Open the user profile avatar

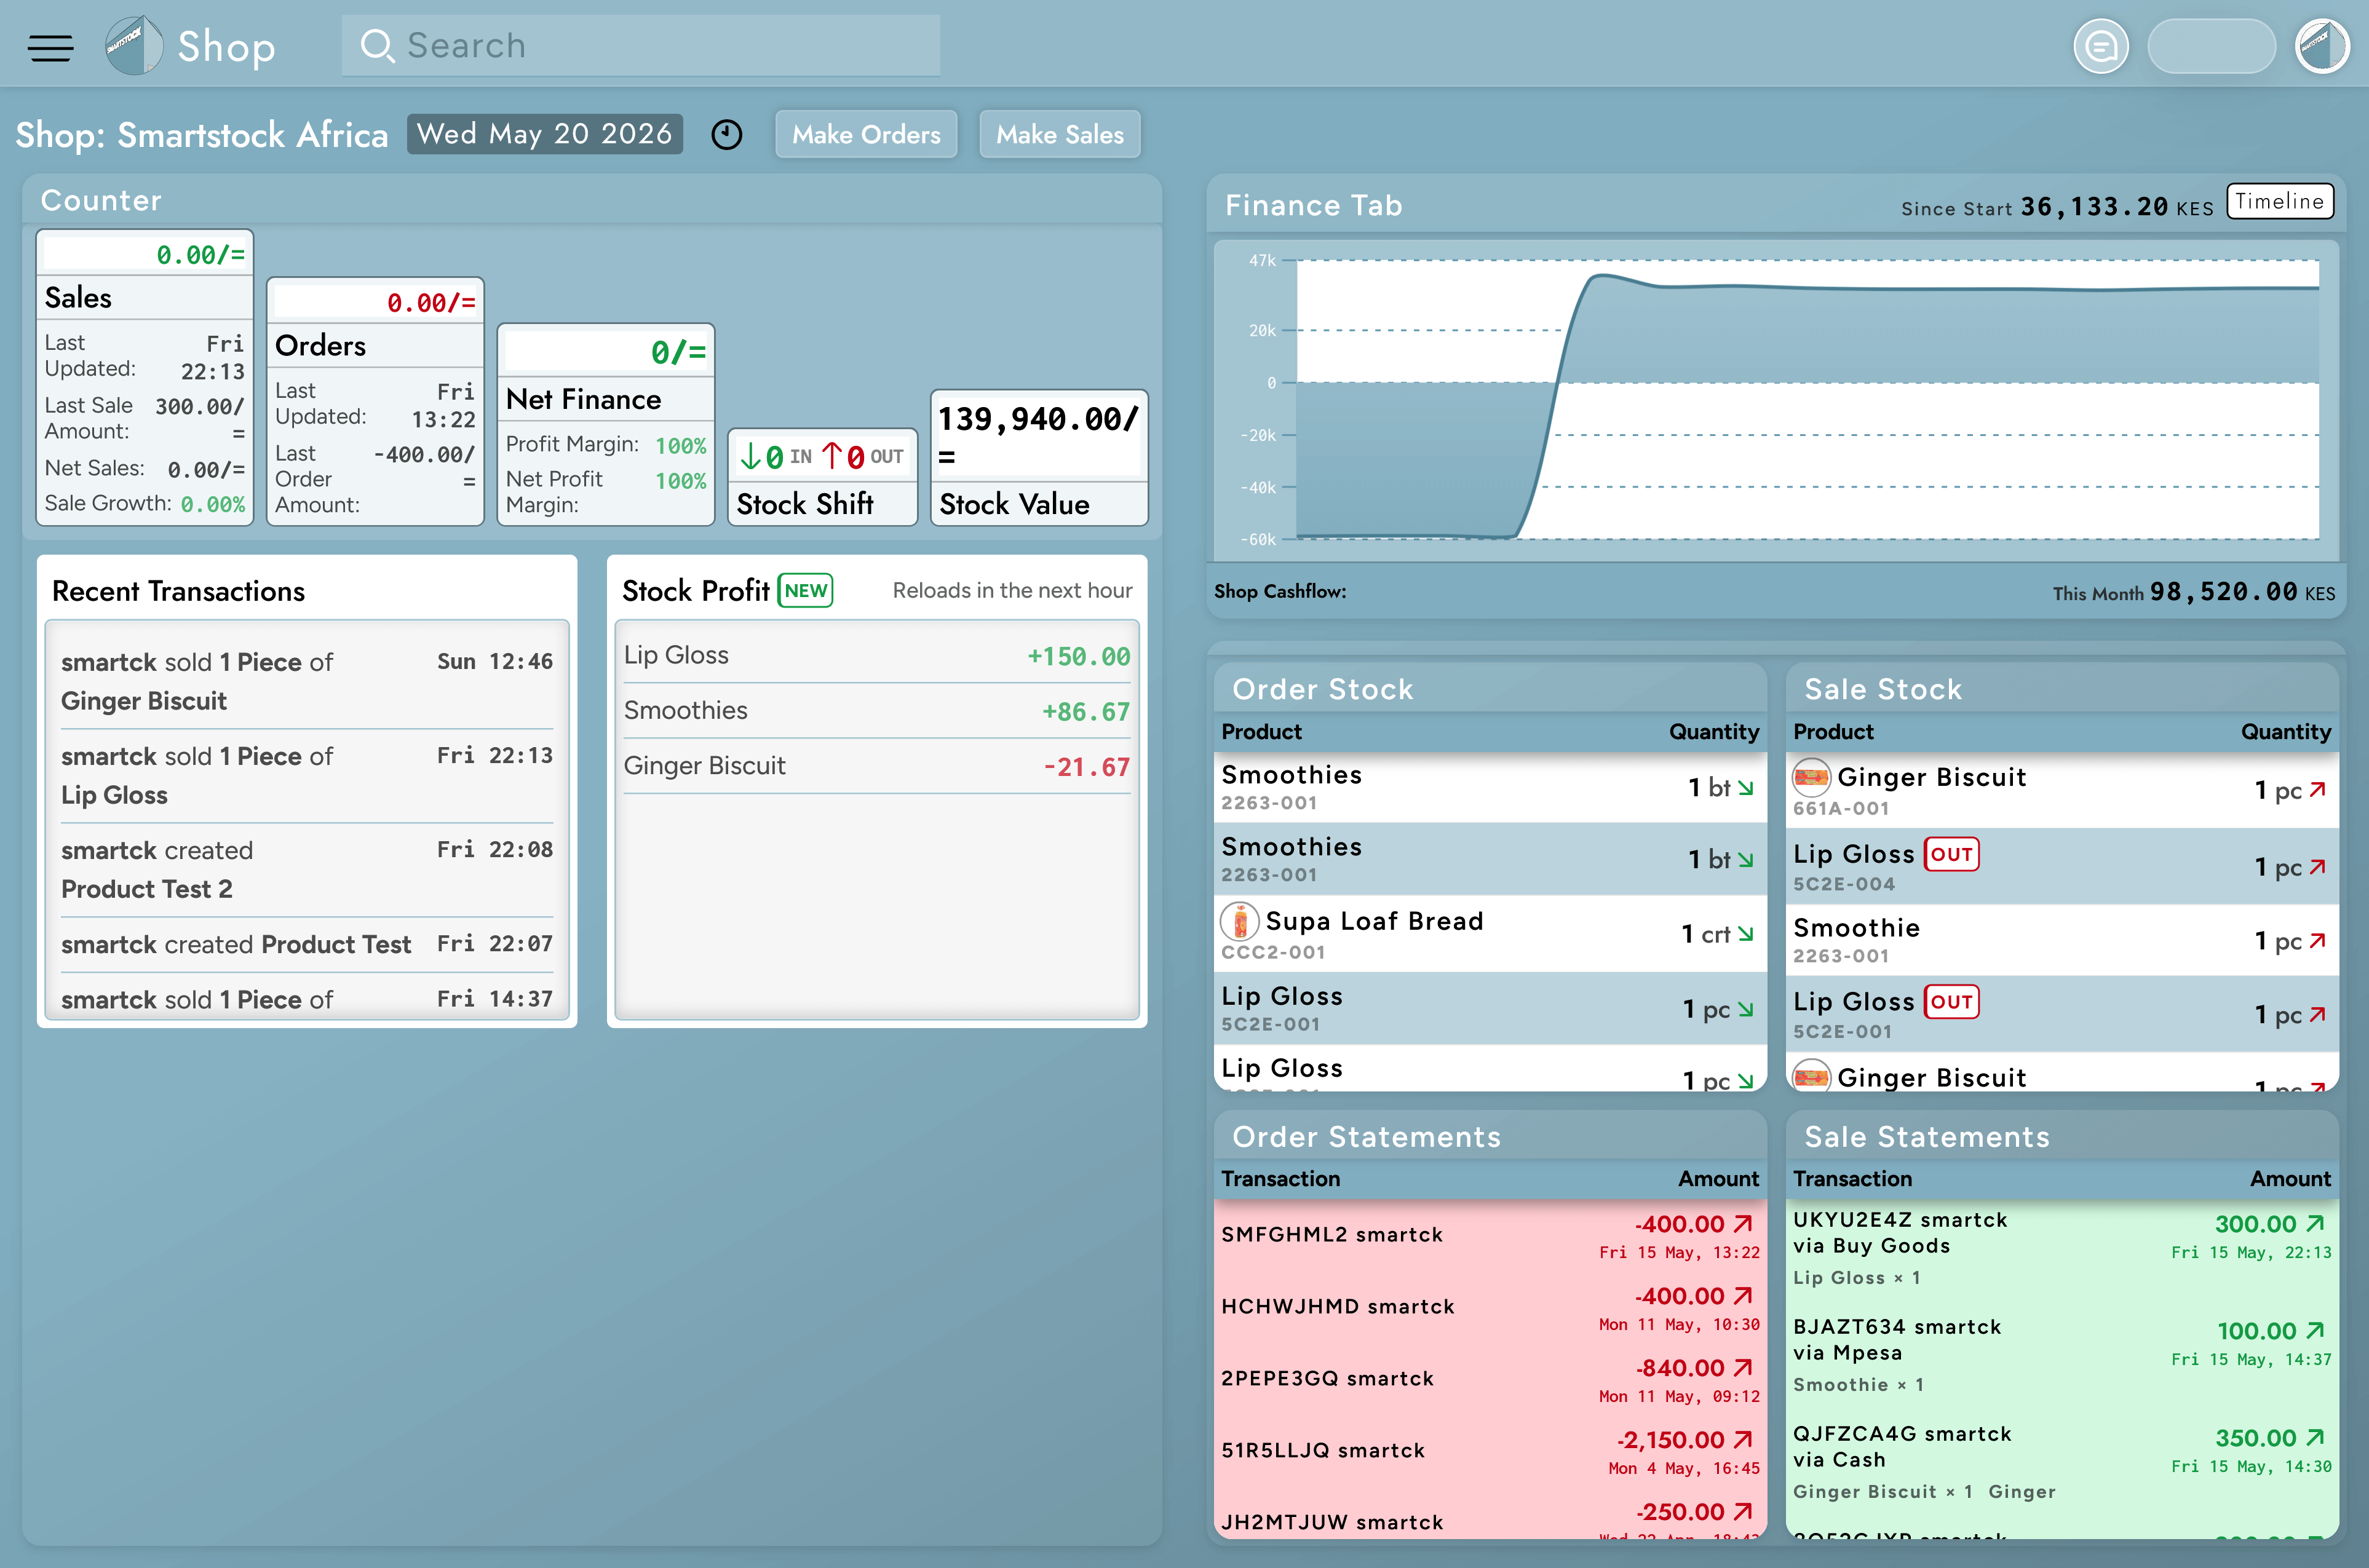pyautogui.click(x=2322, y=47)
